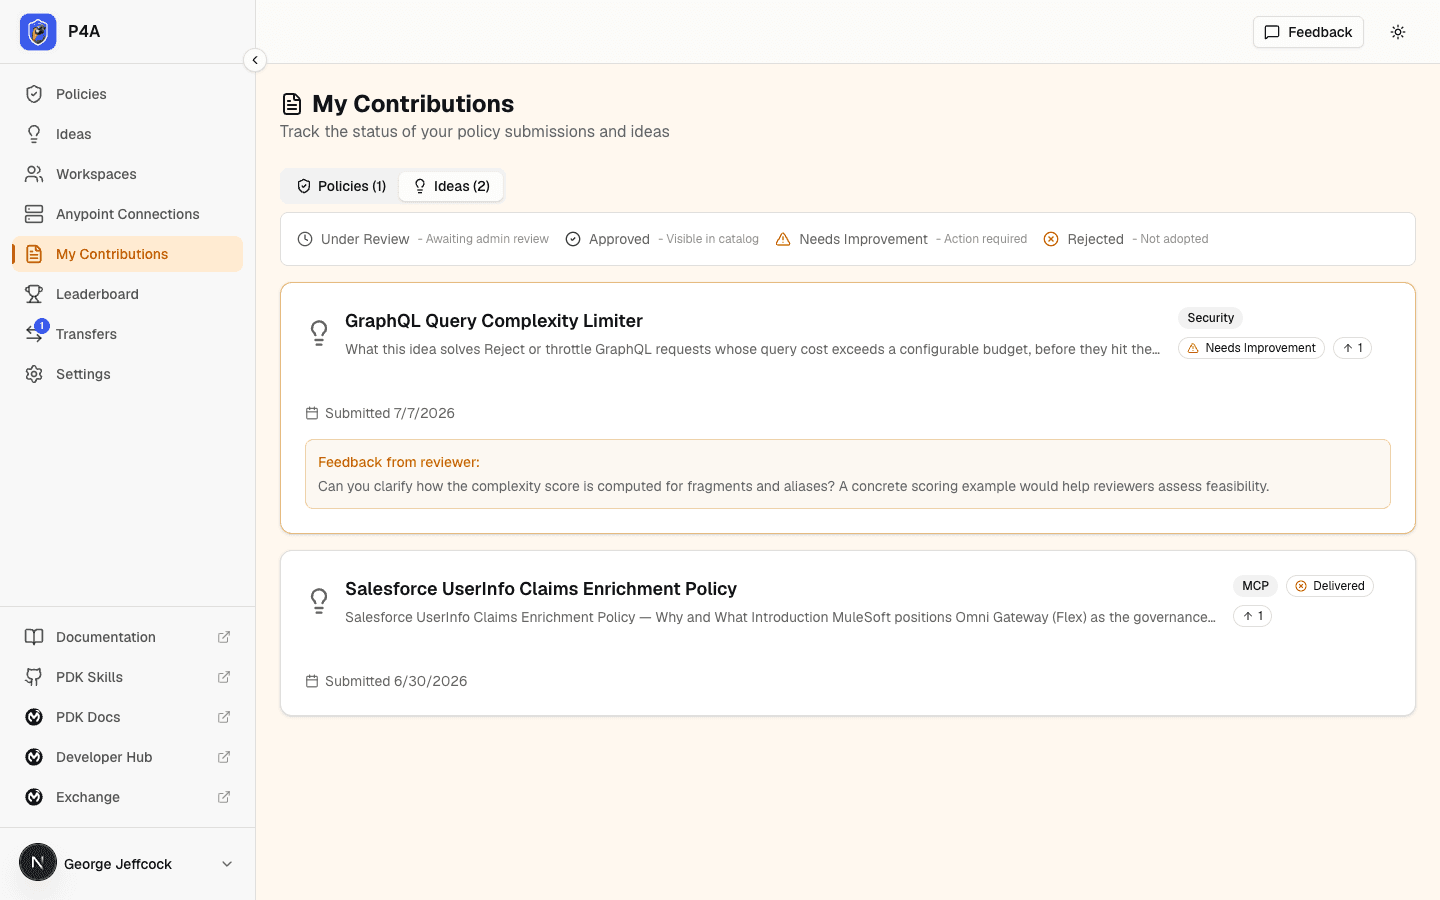Click Submitted 6/30/2026 date
The image size is (1440, 900).
396,681
